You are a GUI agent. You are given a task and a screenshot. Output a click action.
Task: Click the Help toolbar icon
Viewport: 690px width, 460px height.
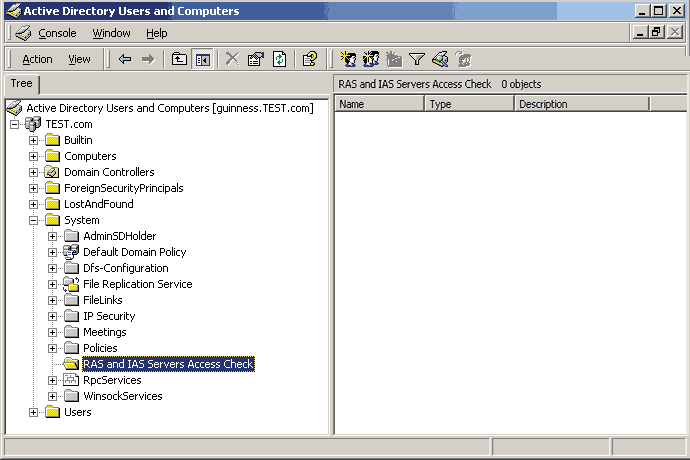310,59
